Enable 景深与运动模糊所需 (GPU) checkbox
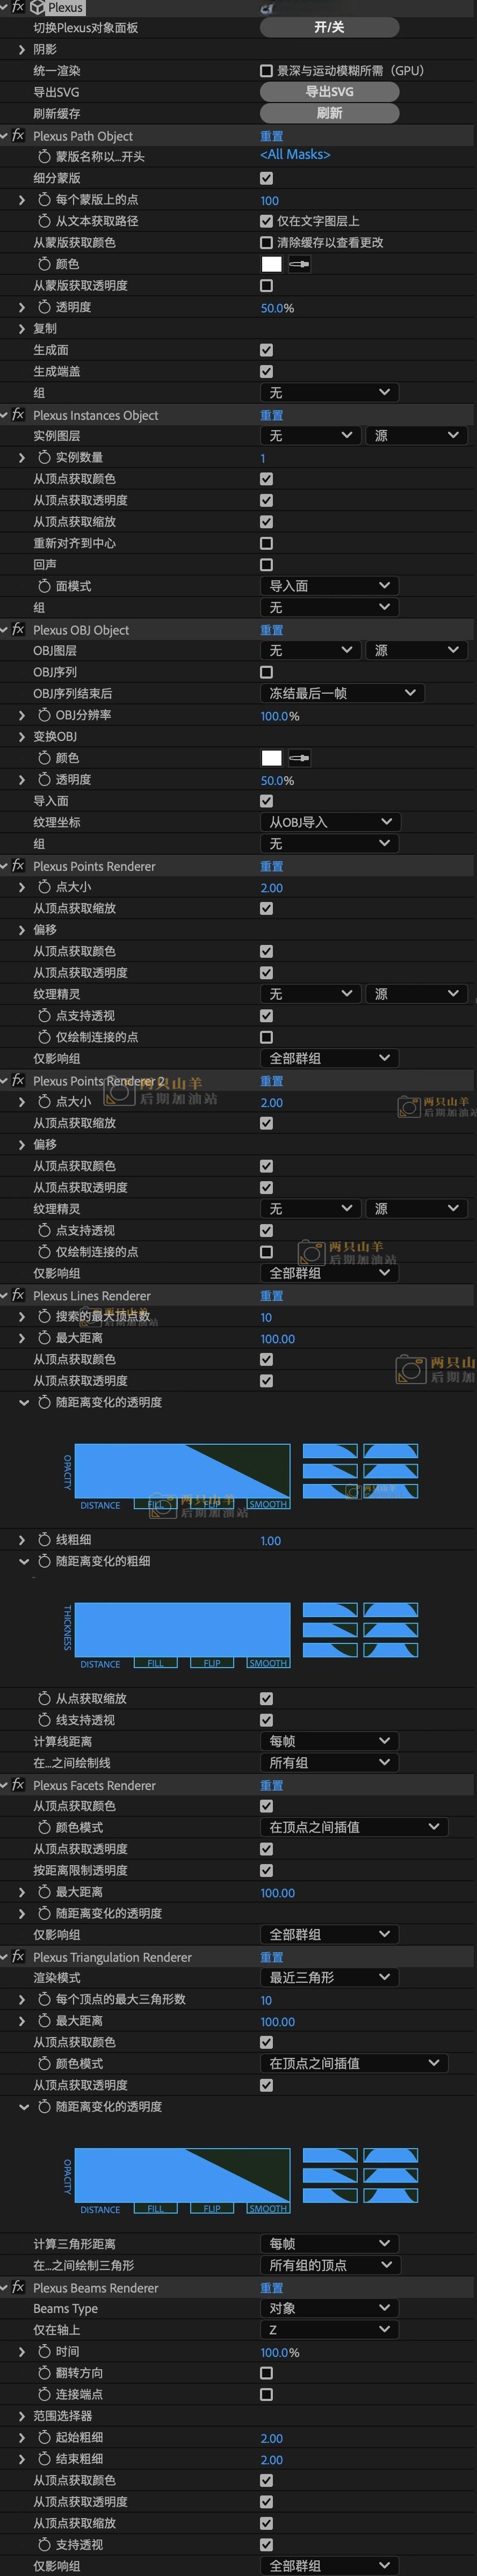 tap(266, 71)
